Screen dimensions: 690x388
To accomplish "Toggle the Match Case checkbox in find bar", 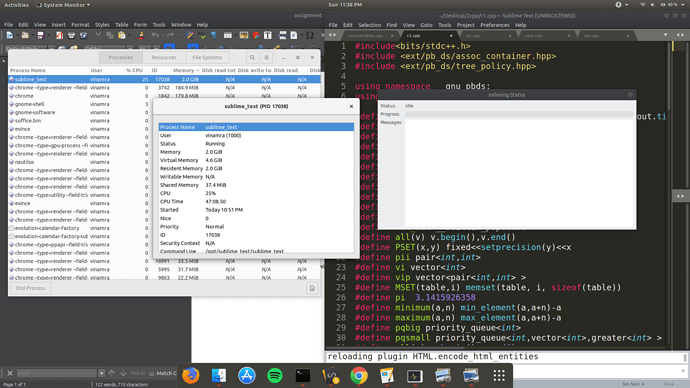I will tap(152, 373).
